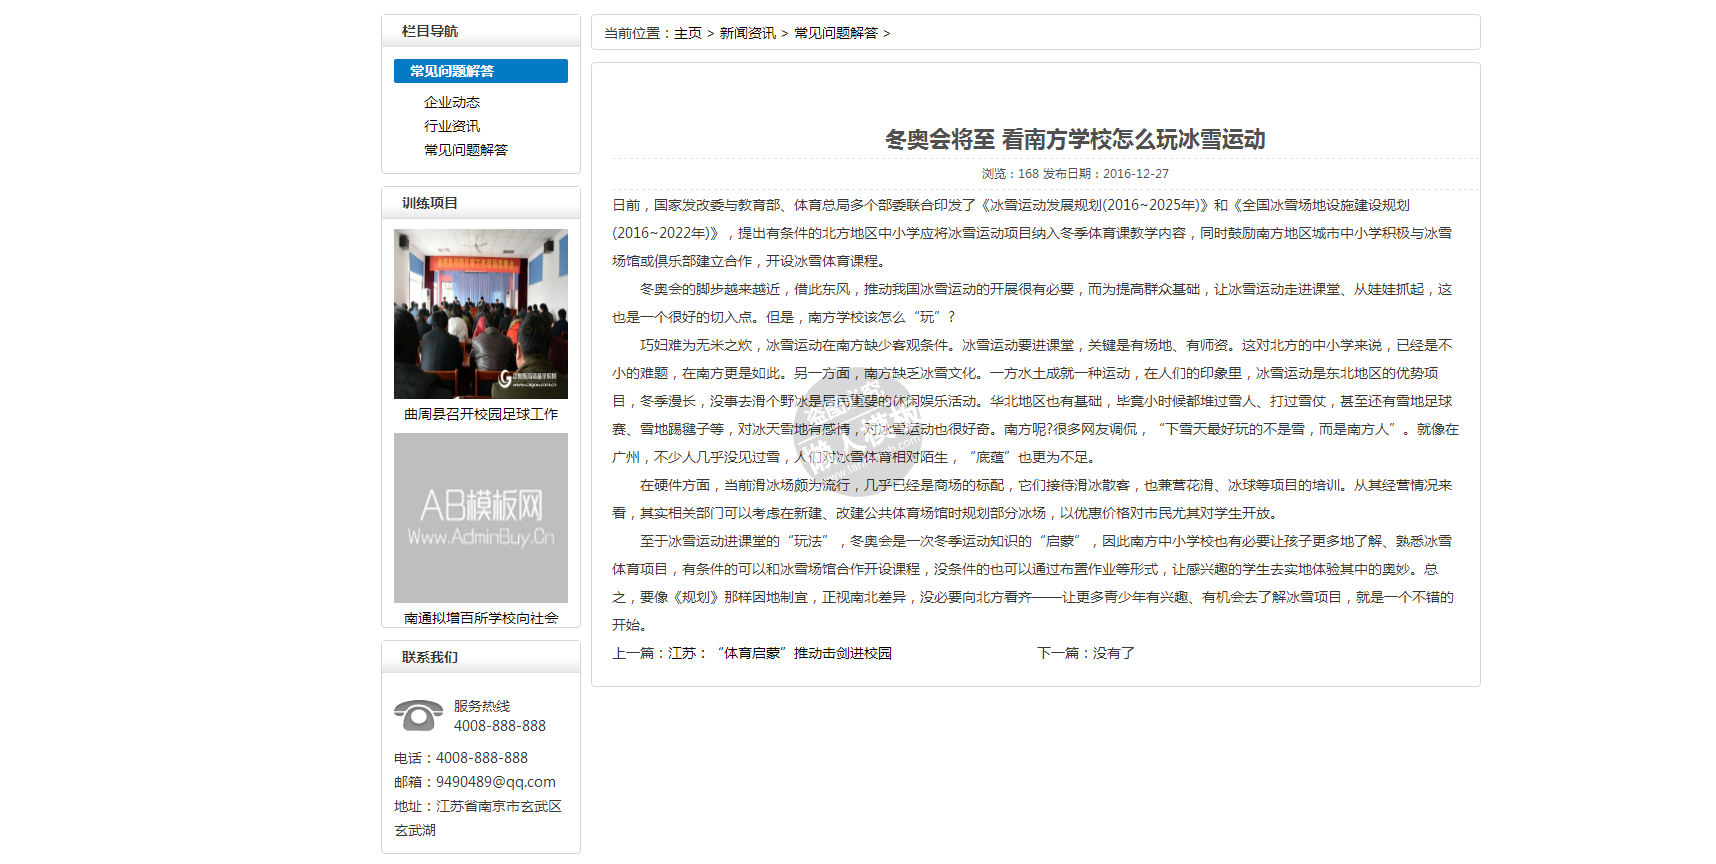Screen dimensions: 1716x864
Task: Go to 主页 in the breadcrumb
Action: coord(687,33)
